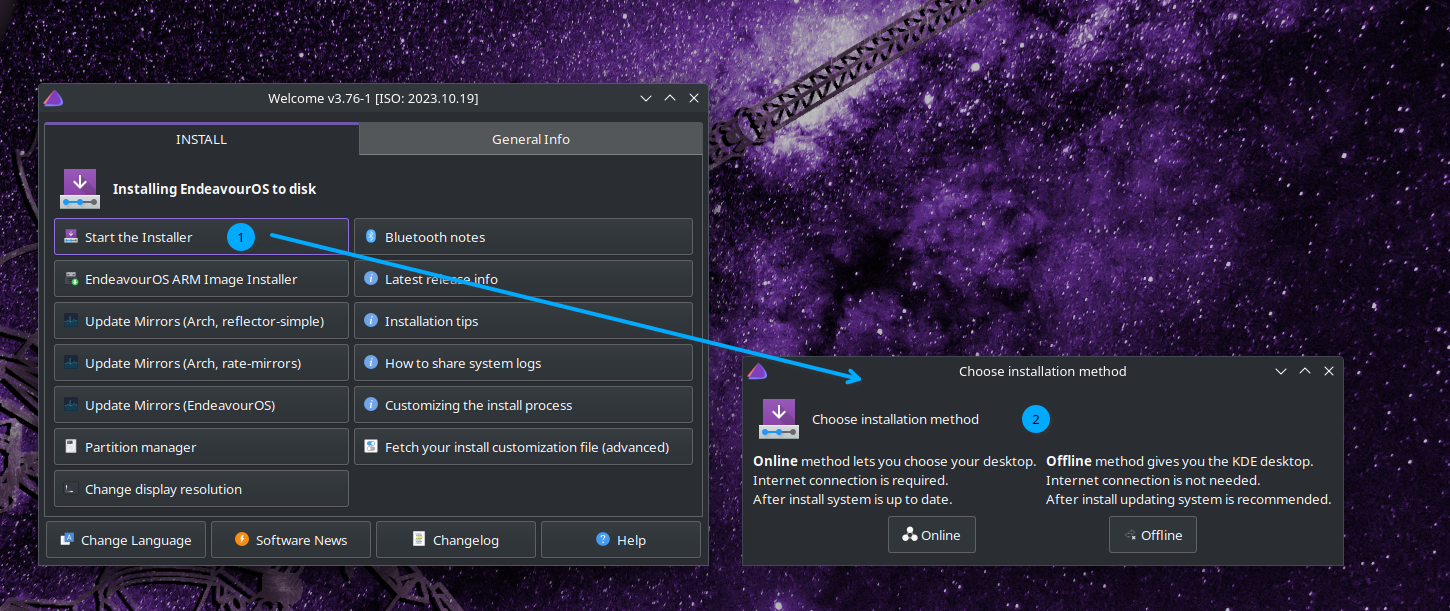Close the Choose installation method dialog
The height and width of the screenshot is (611, 1450).
pos(1329,371)
